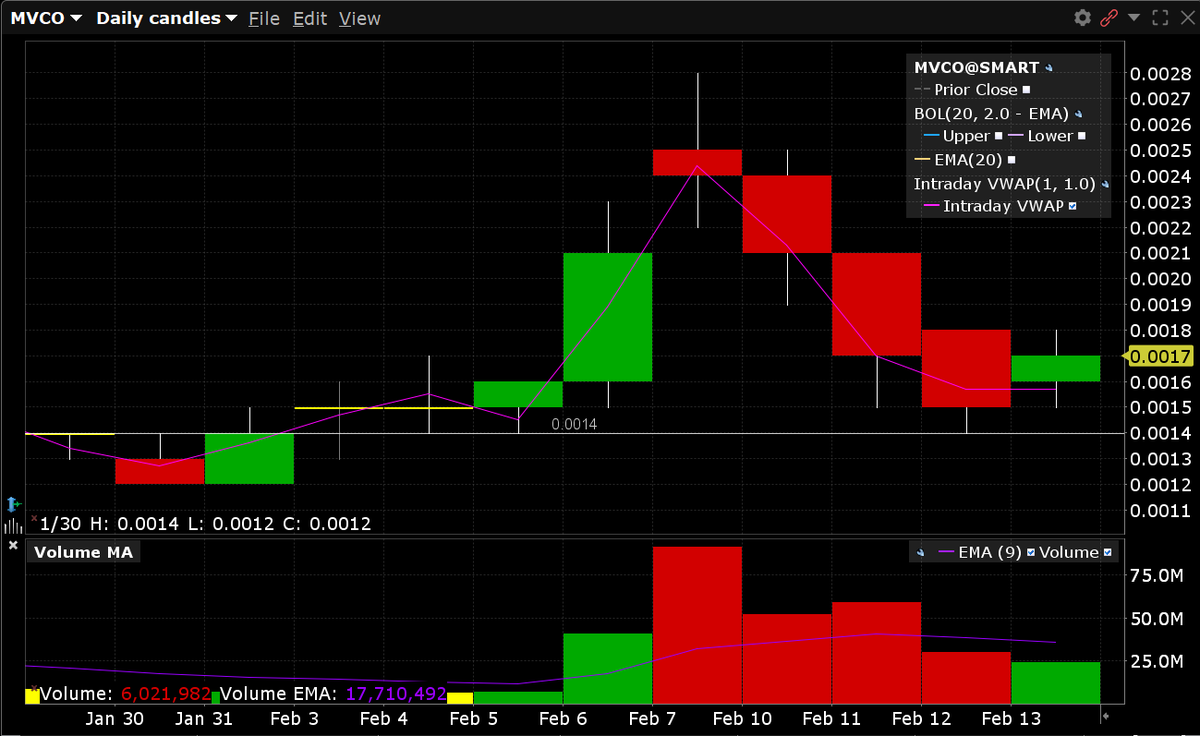
Task: Click the Volume MA panel title
Action: tap(84, 552)
